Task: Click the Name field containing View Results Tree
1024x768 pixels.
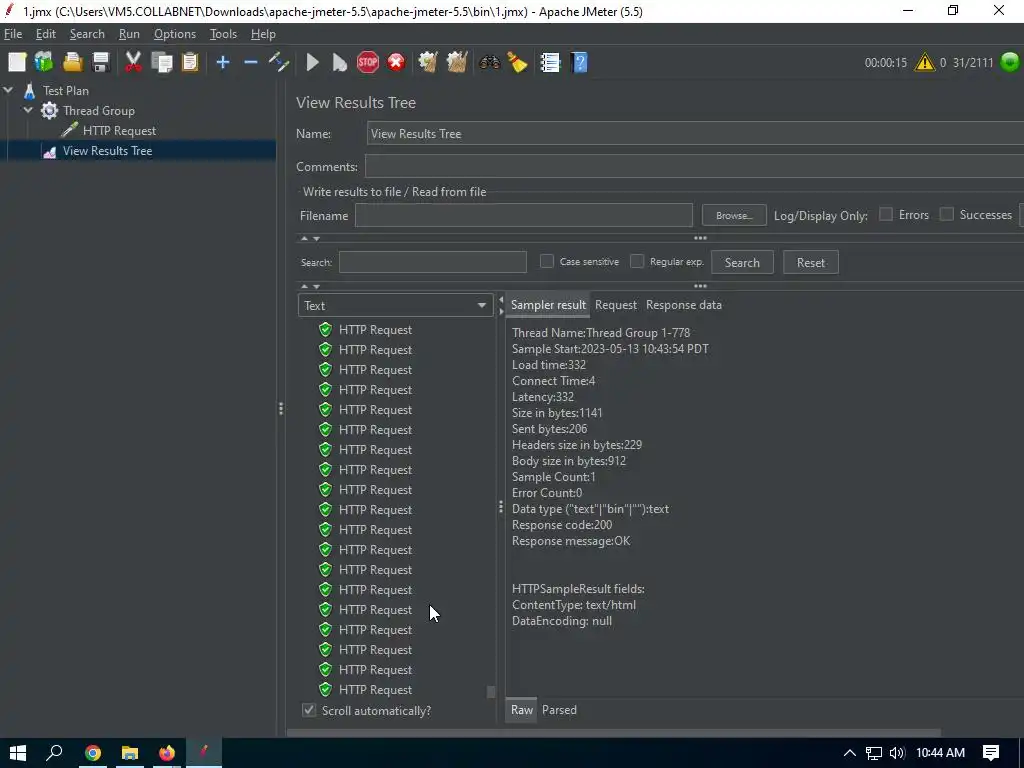Action: tap(696, 134)
